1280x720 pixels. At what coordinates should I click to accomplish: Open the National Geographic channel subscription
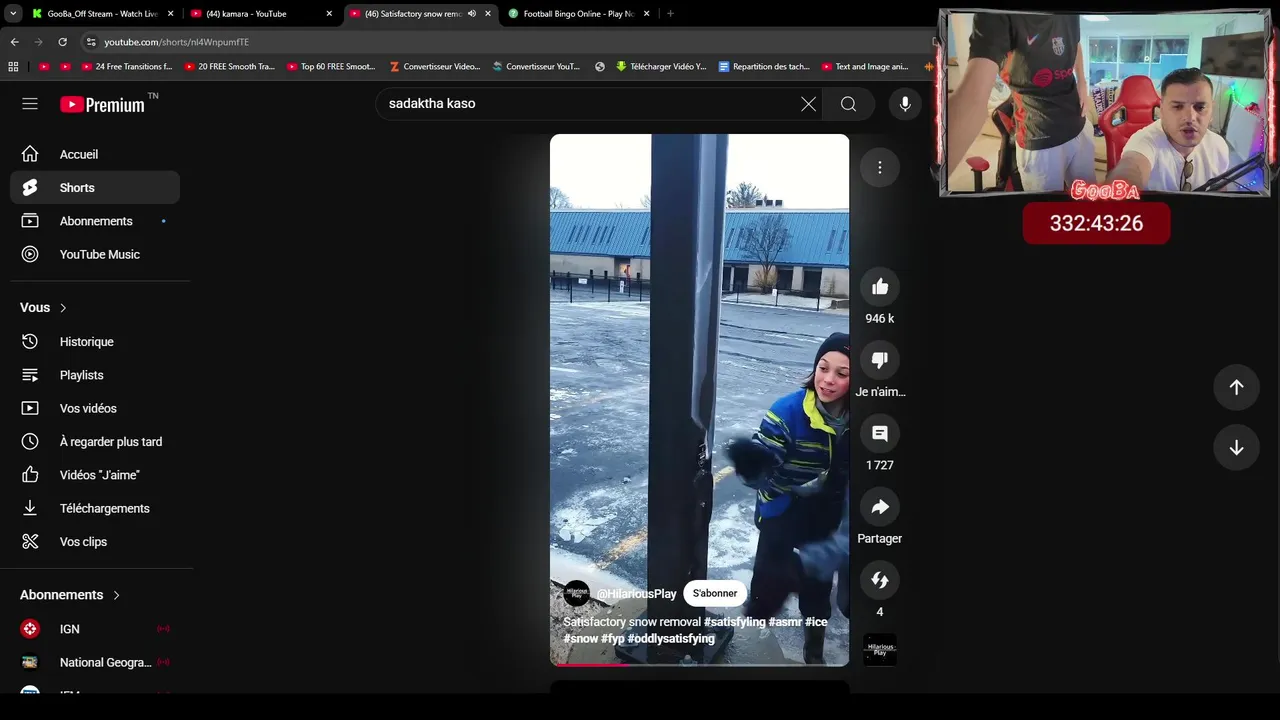[x=95, y=662]
